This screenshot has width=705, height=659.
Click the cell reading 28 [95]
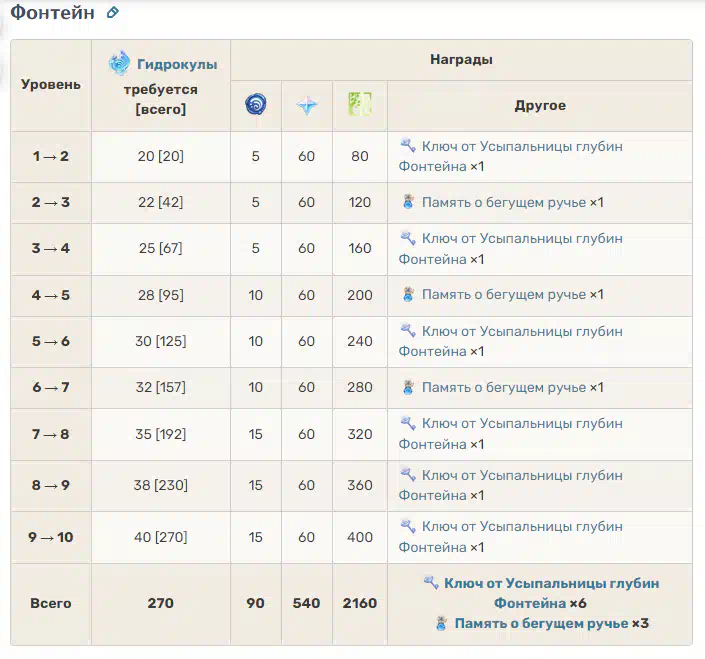161,295
